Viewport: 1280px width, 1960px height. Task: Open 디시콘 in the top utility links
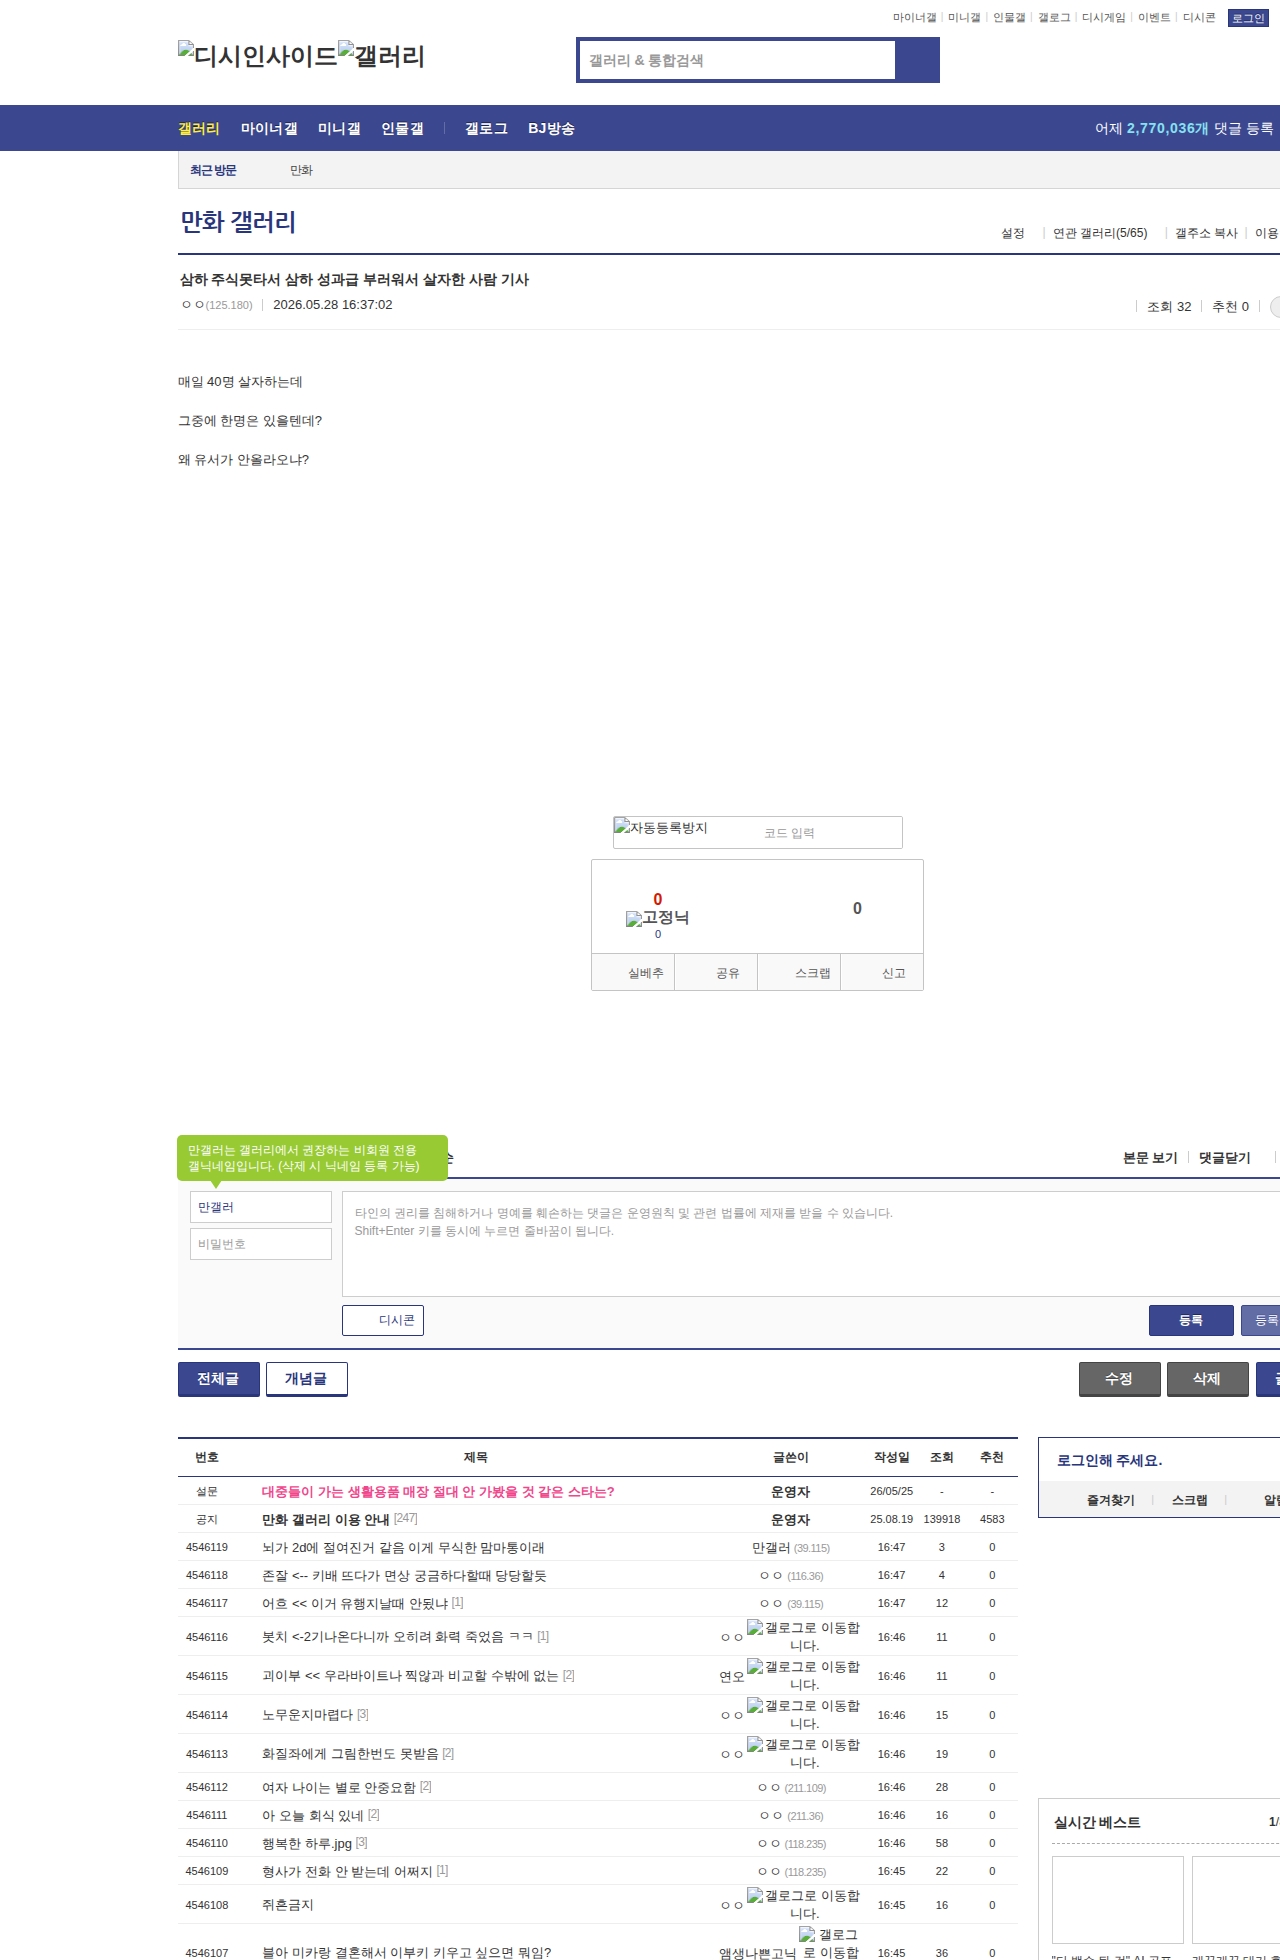tap(1199, 18)
